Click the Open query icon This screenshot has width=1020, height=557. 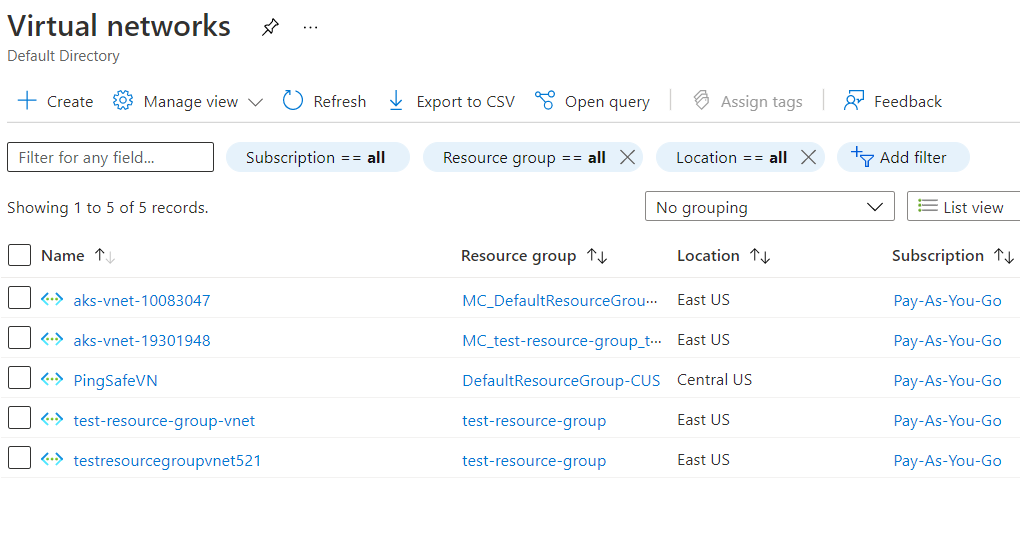coord(545,101)
